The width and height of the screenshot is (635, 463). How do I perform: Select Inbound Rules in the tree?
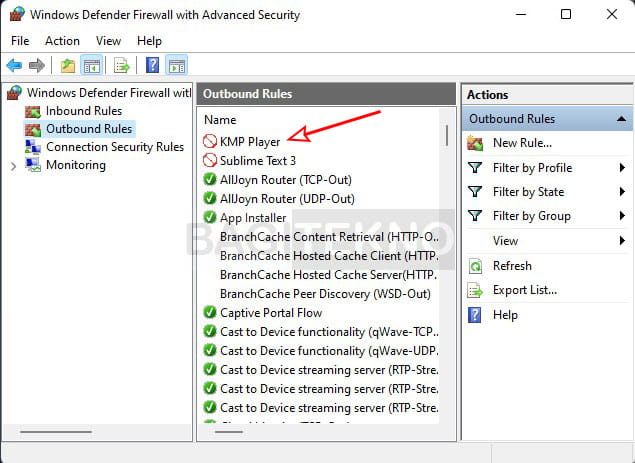point(83,111)
